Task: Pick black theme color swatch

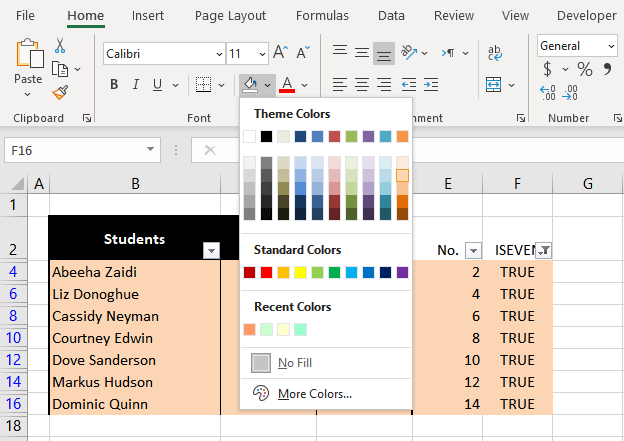Action: point(266,137)
